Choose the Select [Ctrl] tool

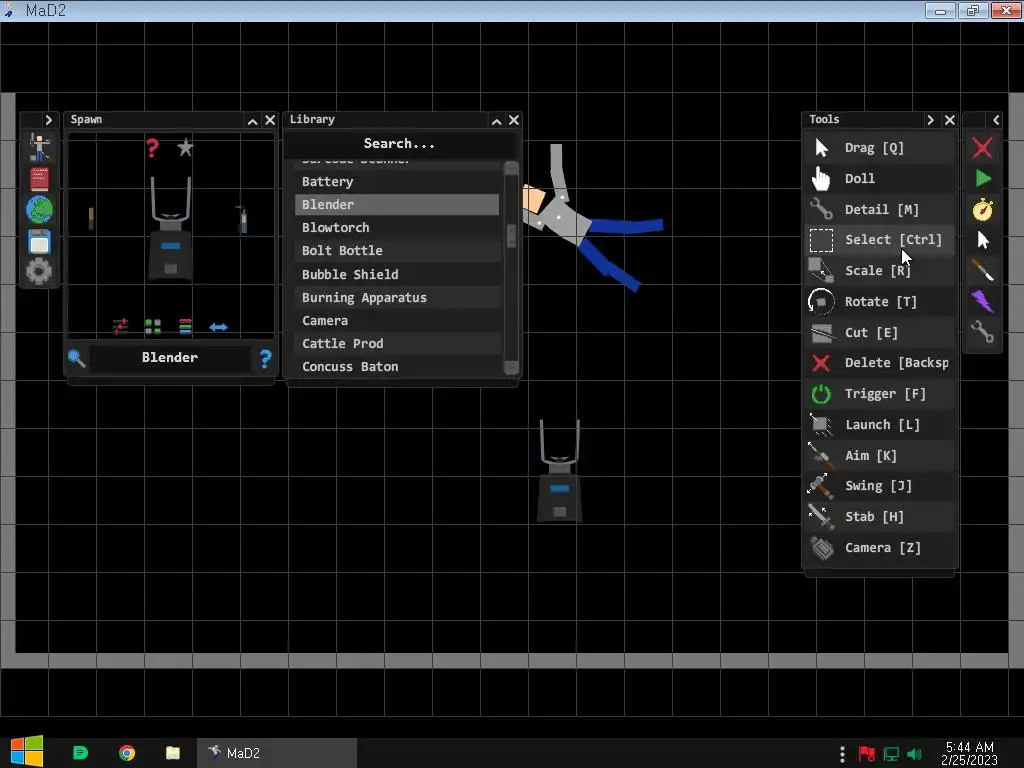click(880, 240)
